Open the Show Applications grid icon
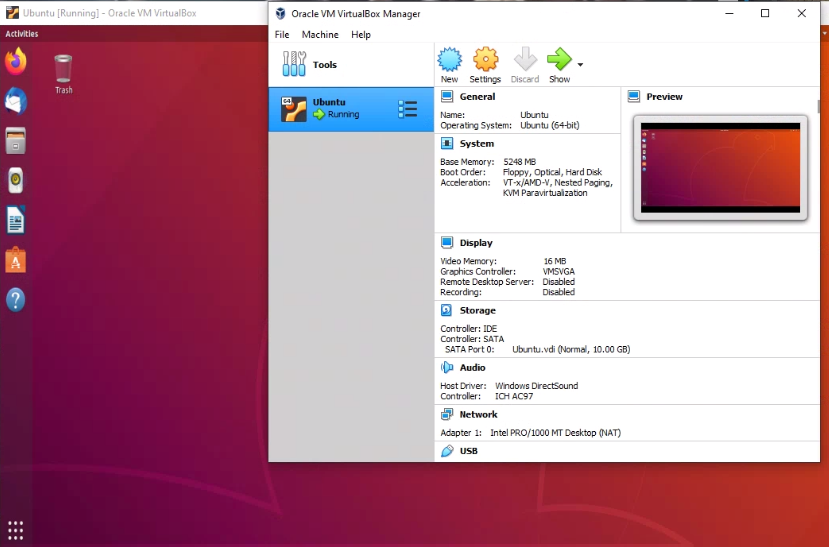Viewport: 829px width, 547px height. pyautogui.click(x=15, y=530)
